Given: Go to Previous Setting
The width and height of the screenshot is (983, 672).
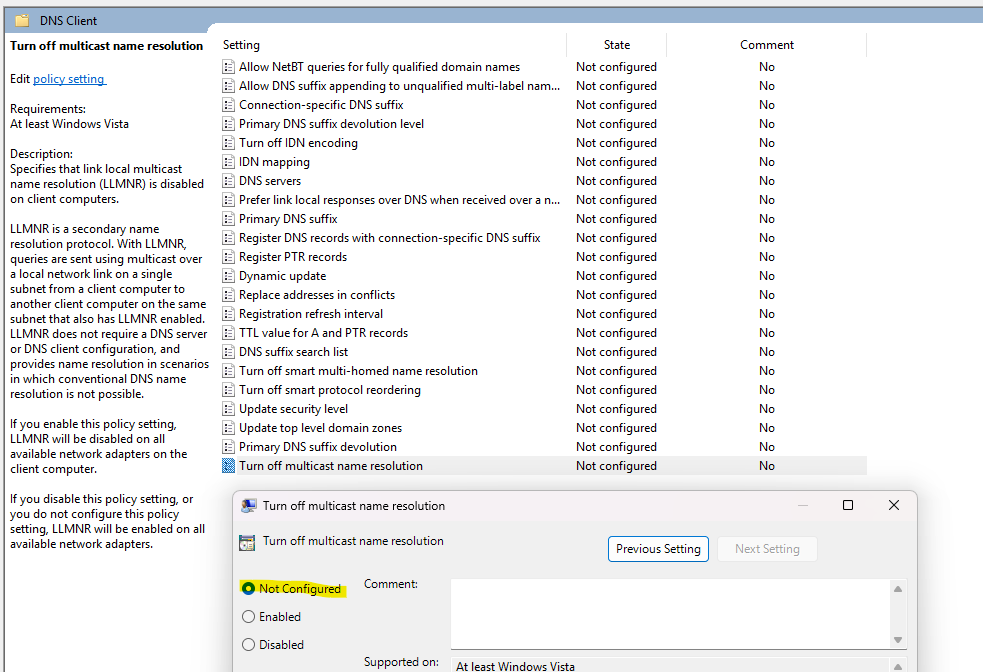Looking at the screenshot, I should click(x=658, y=549).
